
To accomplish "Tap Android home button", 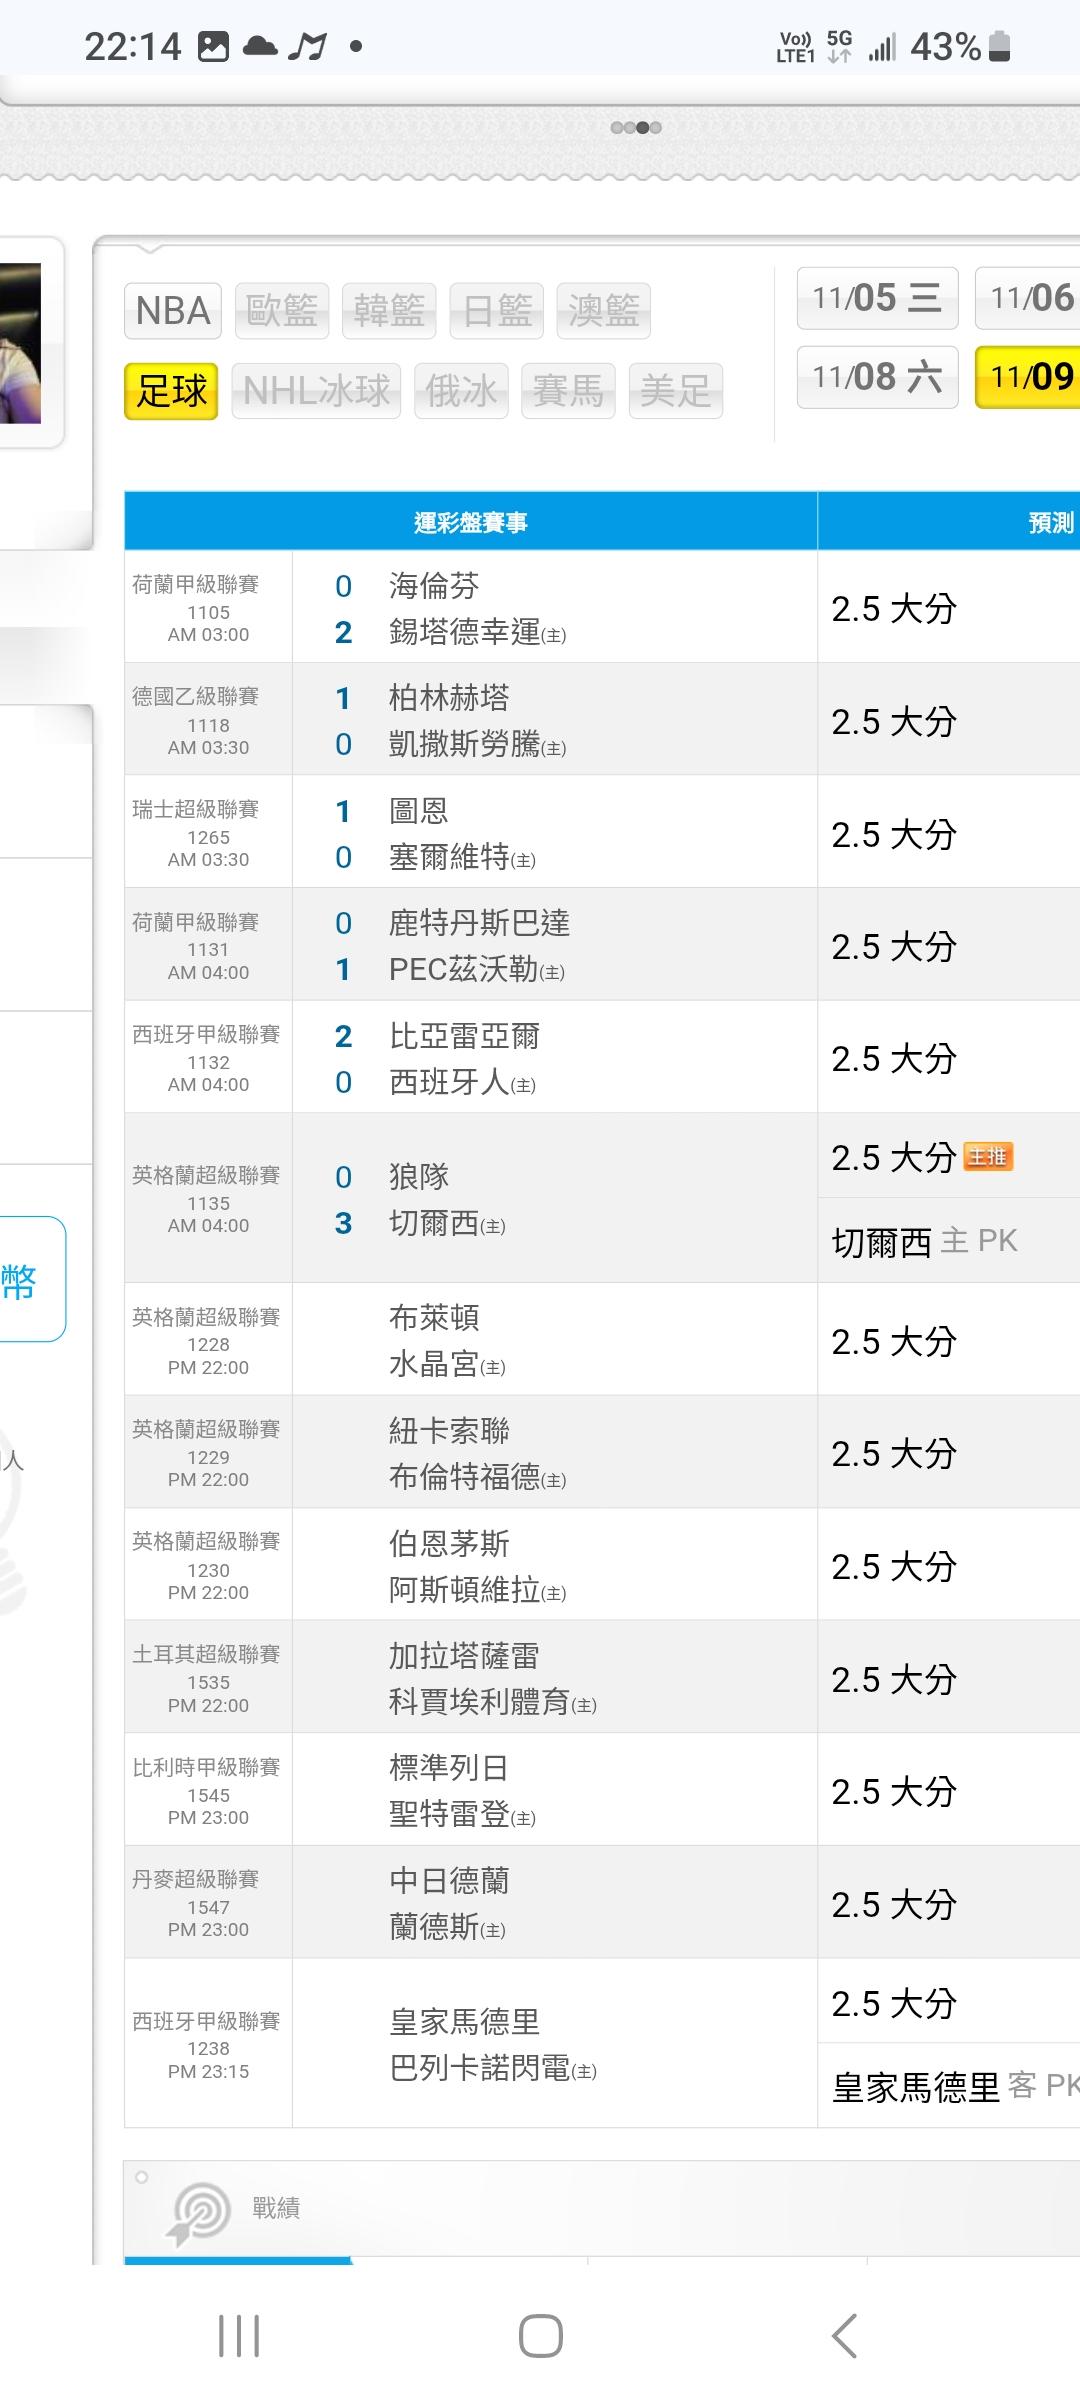I will tap(541, 2336).
